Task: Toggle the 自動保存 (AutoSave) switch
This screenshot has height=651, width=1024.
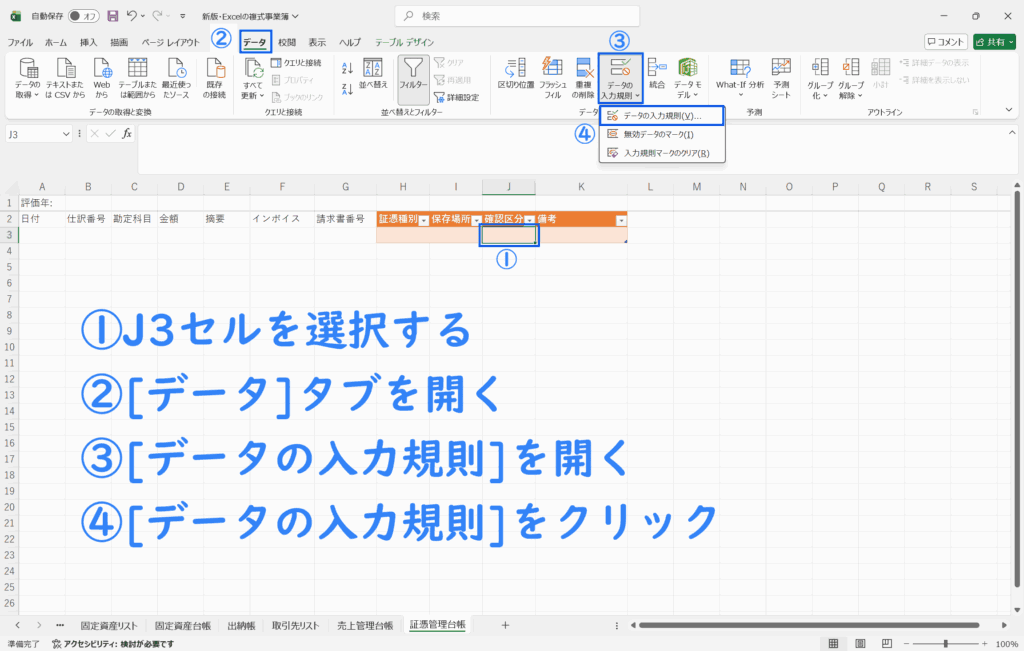Action: point(82,16)
